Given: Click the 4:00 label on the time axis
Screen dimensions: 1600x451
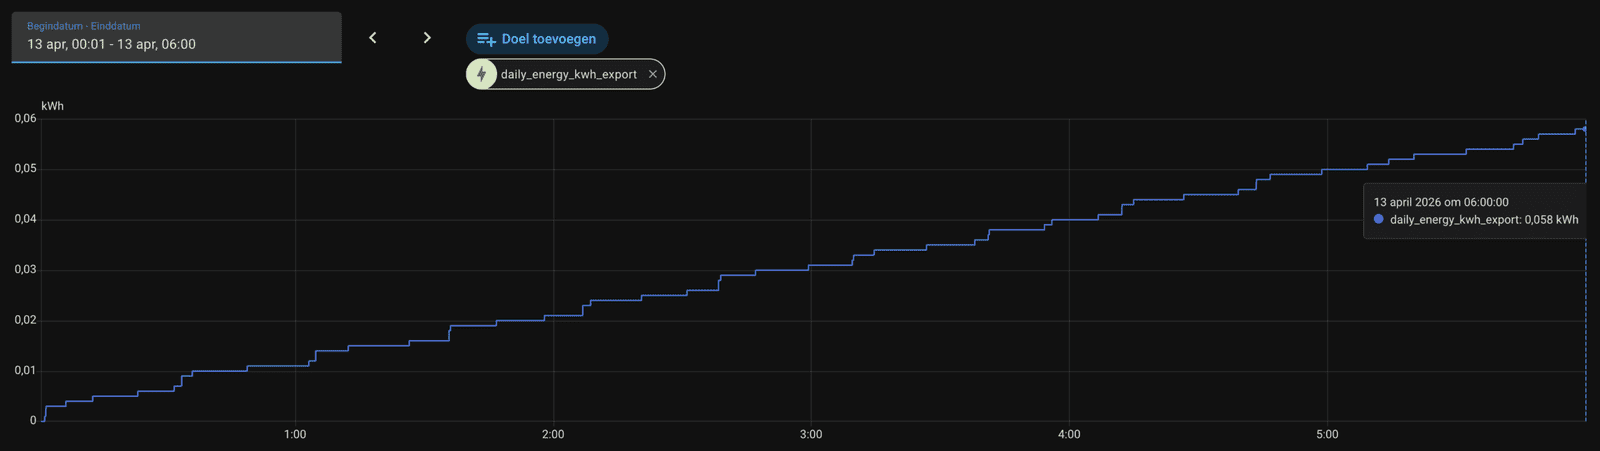Looking at the screenshot, I should [1069, 434].
